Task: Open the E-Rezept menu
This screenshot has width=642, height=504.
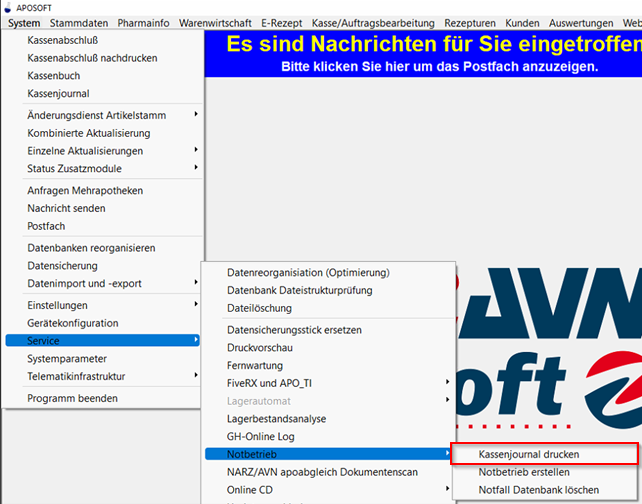Action: pos(282,23)
